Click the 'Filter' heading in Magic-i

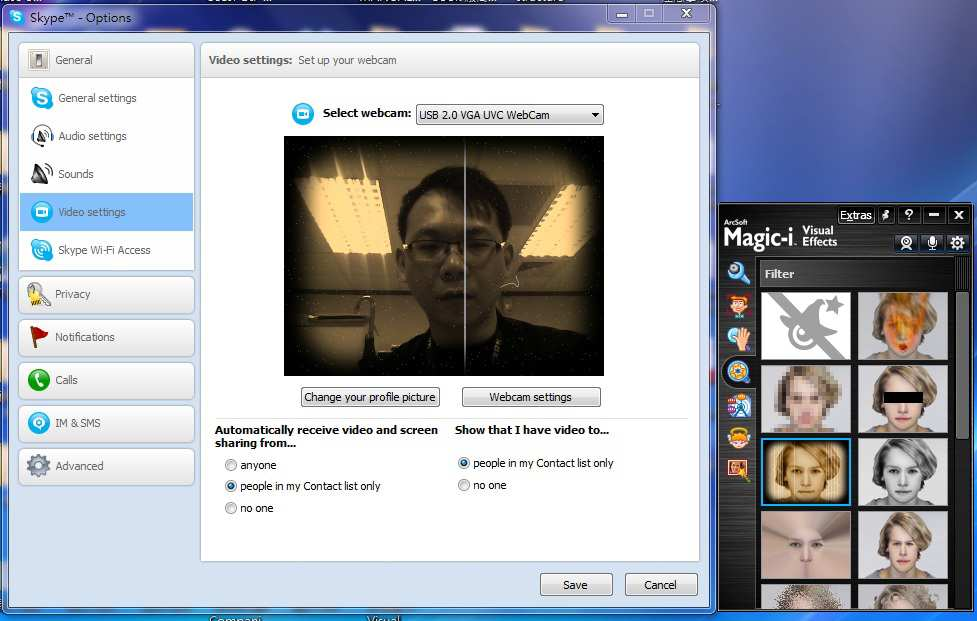coord(779,274)
